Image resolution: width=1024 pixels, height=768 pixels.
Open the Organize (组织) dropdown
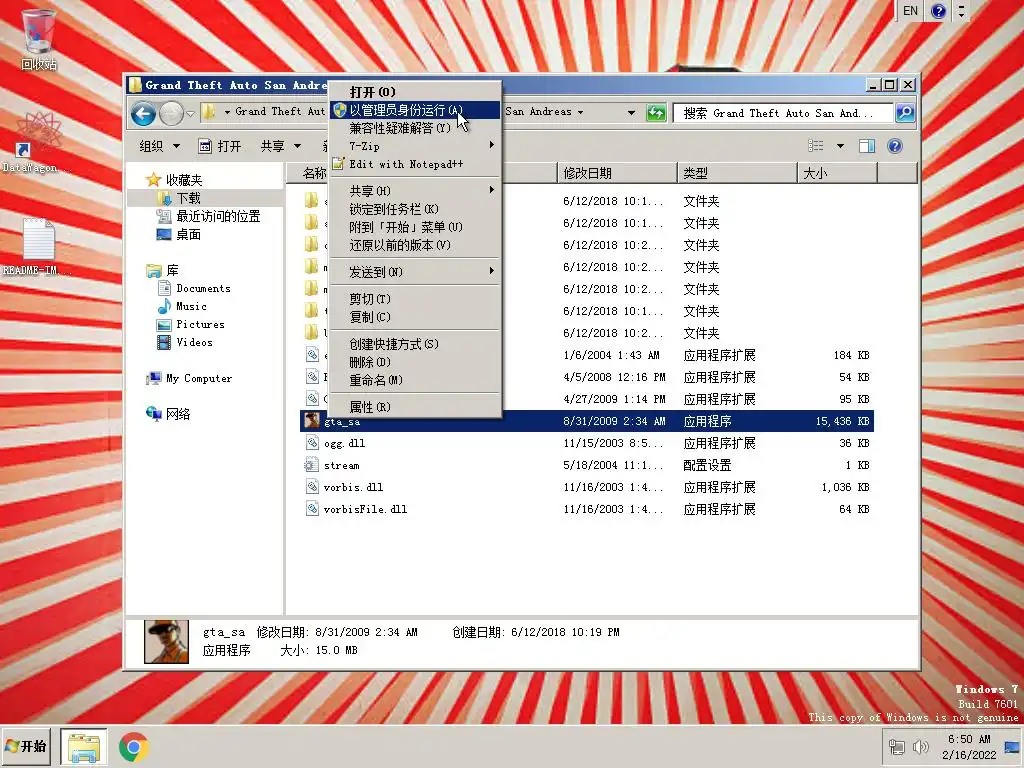point(159,146)
